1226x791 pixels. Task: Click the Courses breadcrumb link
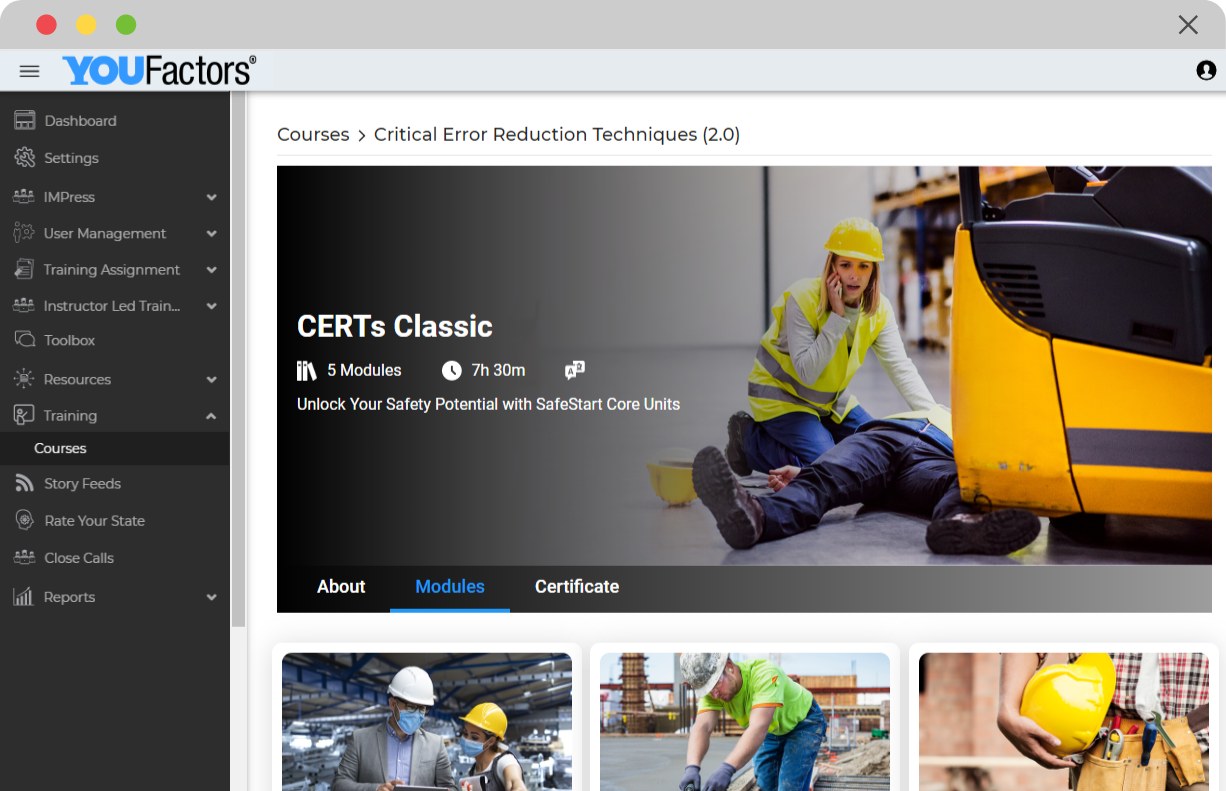click(x=313, y=134)
